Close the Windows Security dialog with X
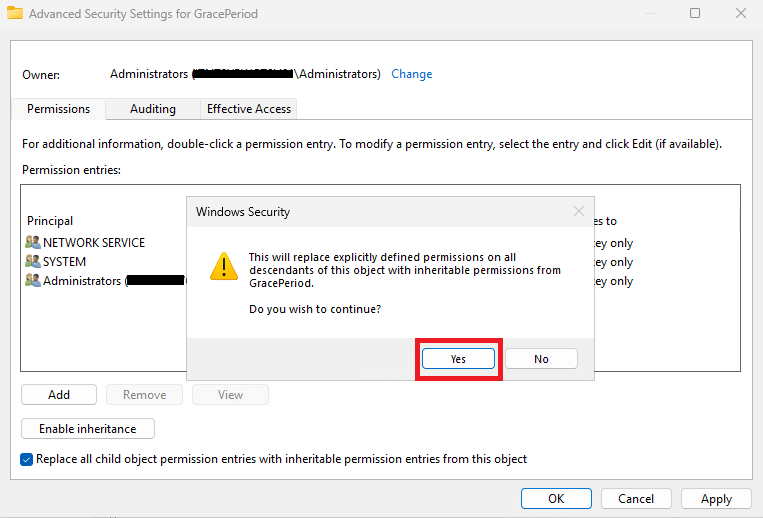This screenshot has width=763, height=518. (578, 211)
